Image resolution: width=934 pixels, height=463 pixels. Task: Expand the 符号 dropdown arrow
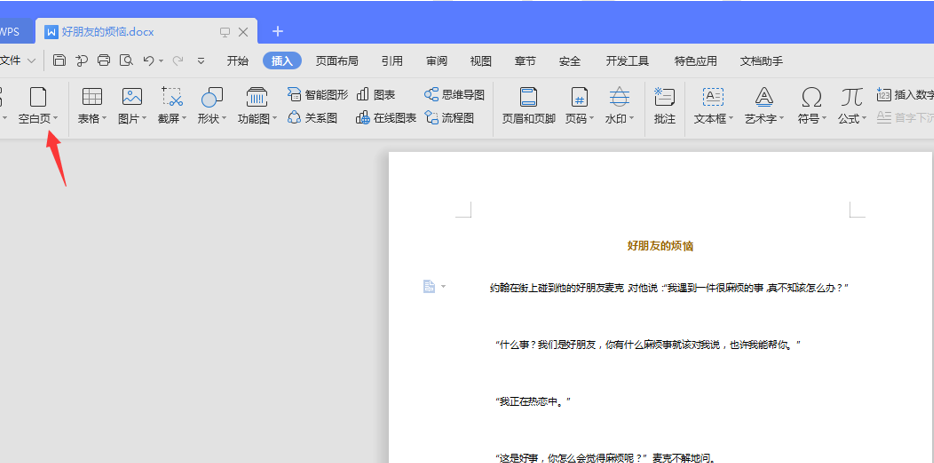click(x=824, y=119)
